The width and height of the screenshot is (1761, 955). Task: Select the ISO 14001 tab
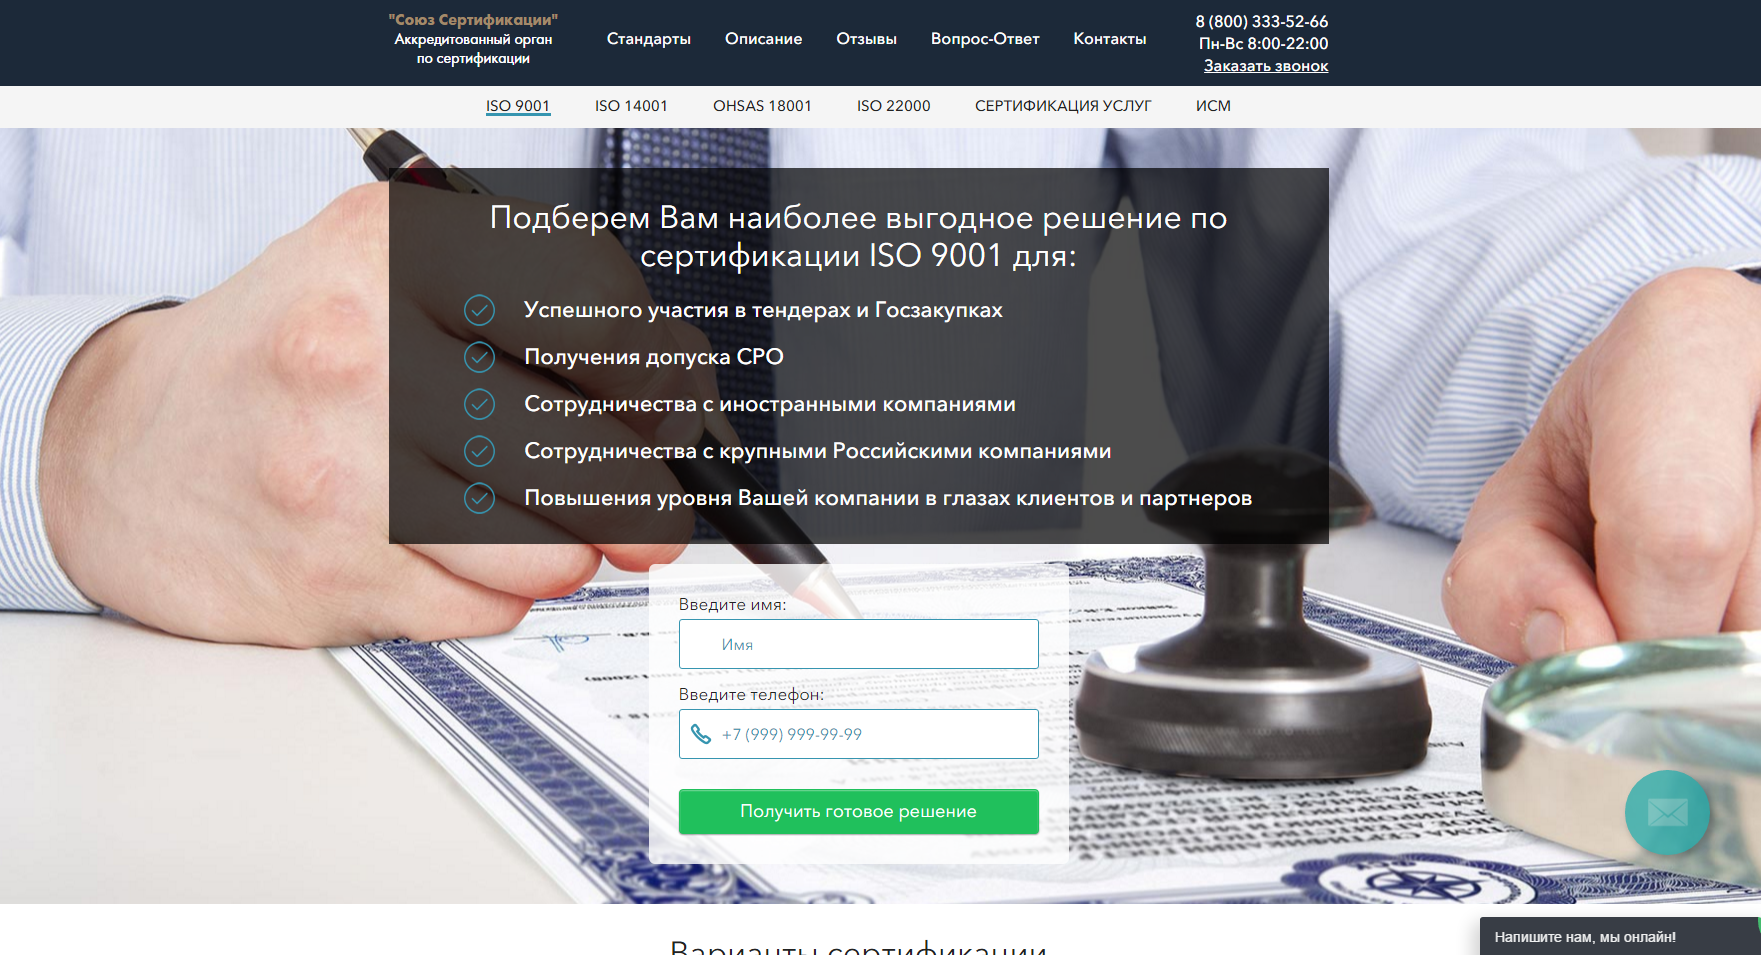tap(631, 106)
